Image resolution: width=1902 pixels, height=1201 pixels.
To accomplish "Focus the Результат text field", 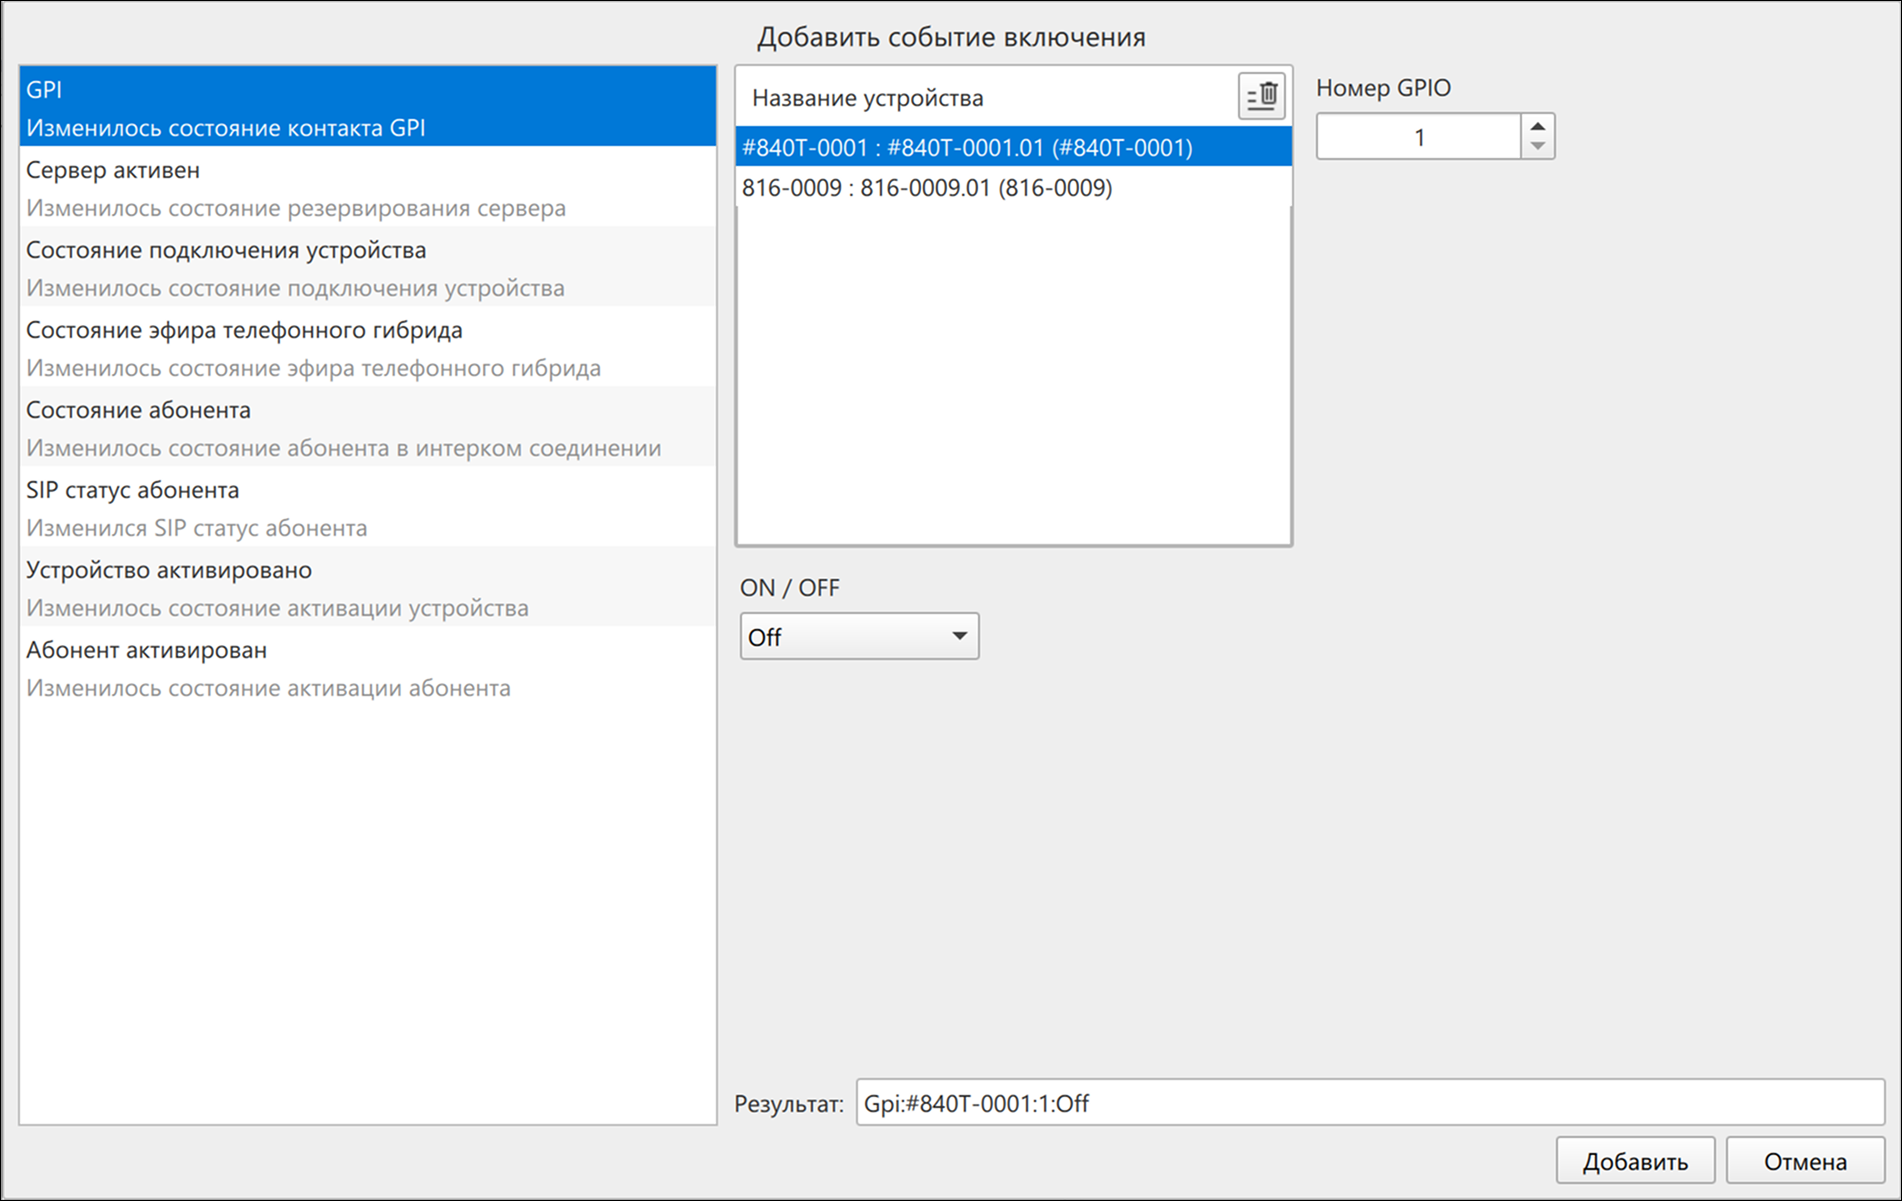I will 1370,1103.
